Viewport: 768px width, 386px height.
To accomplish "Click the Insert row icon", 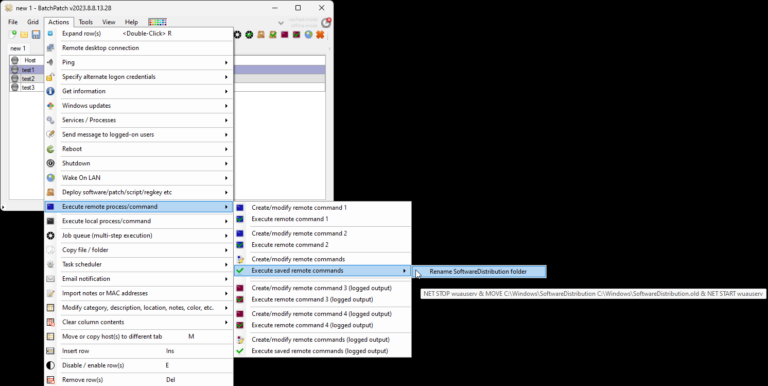I will tap(50, 351).
